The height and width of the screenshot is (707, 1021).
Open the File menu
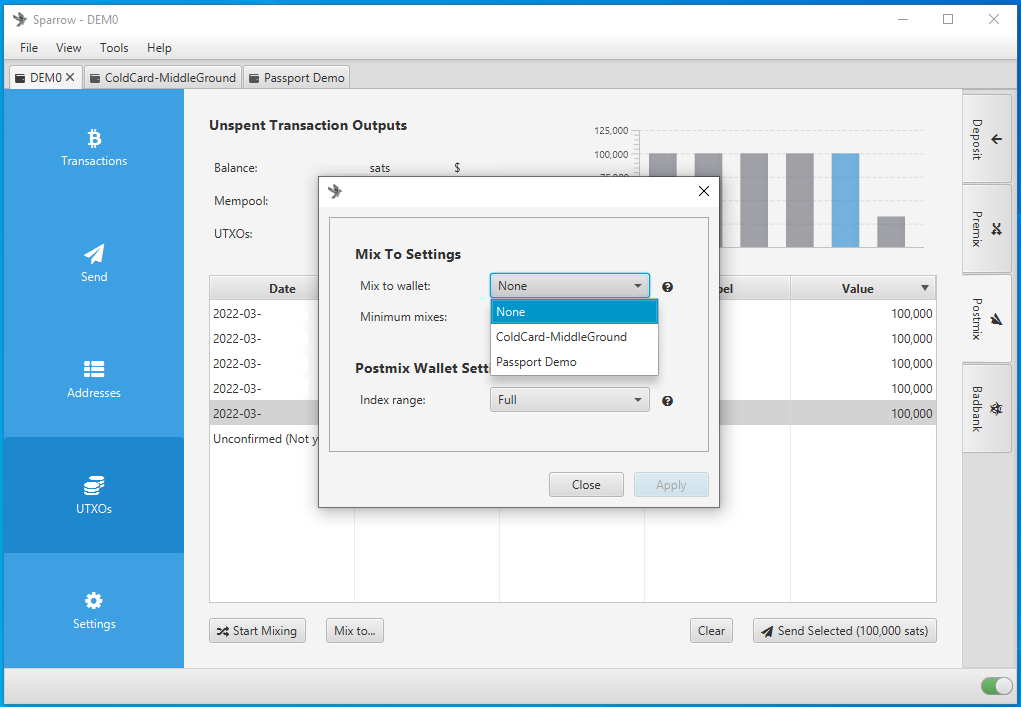(x=29, y=48)
